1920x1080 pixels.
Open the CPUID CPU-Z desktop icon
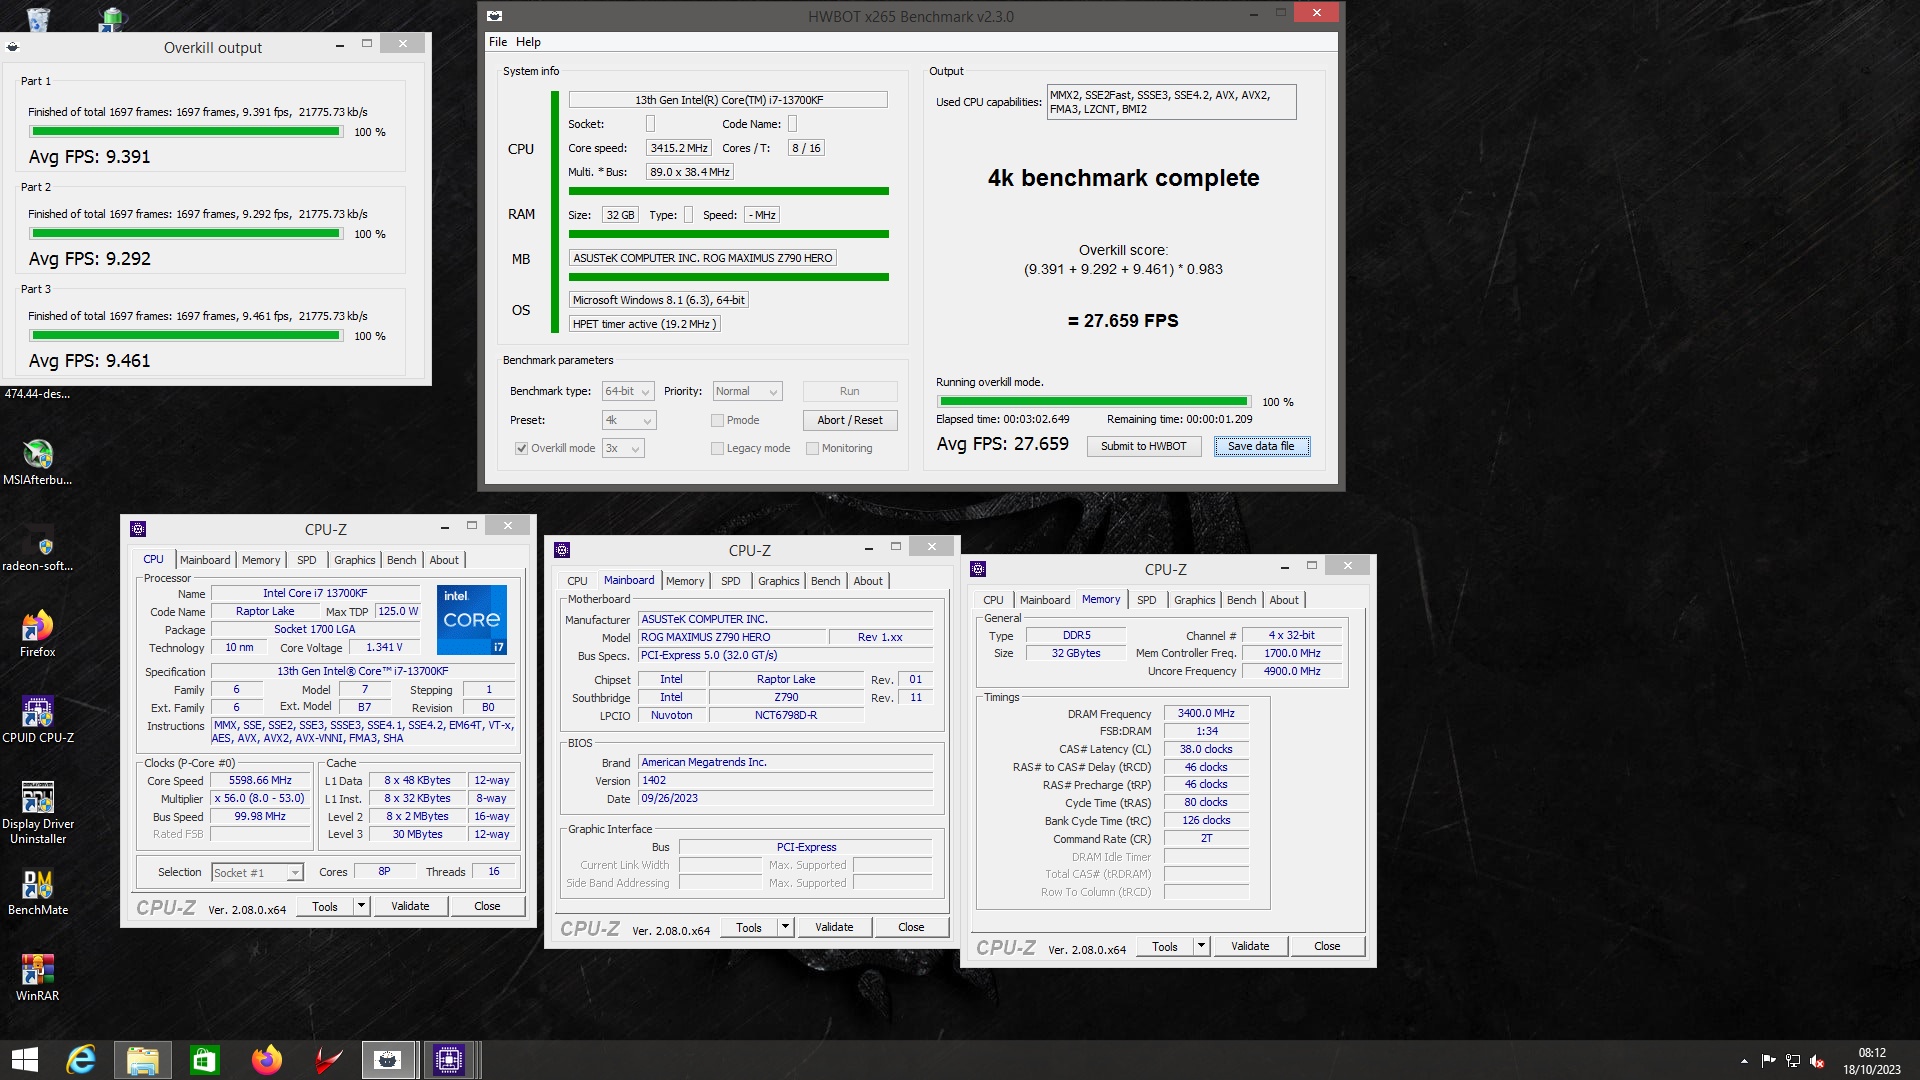38,720
